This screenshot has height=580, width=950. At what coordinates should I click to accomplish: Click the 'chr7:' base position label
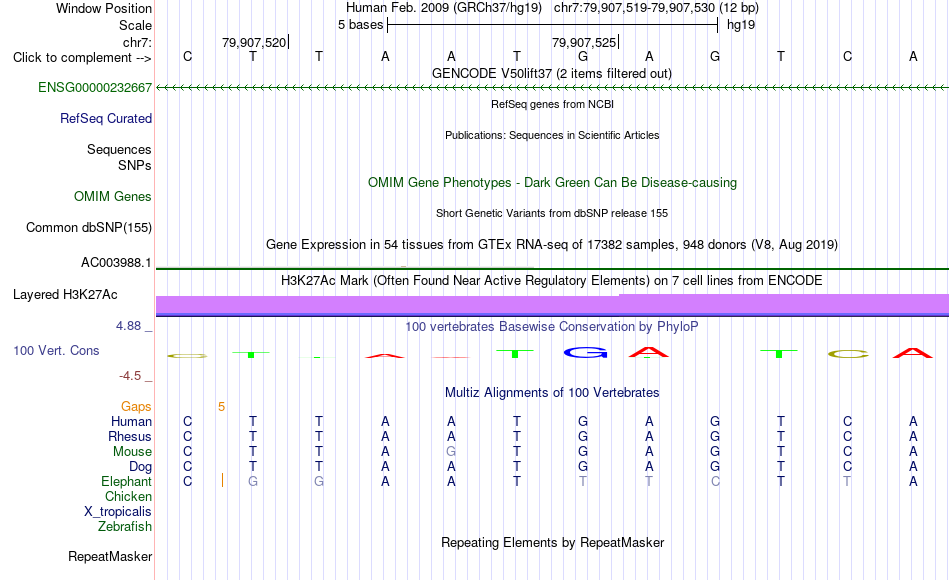[138, 42]
